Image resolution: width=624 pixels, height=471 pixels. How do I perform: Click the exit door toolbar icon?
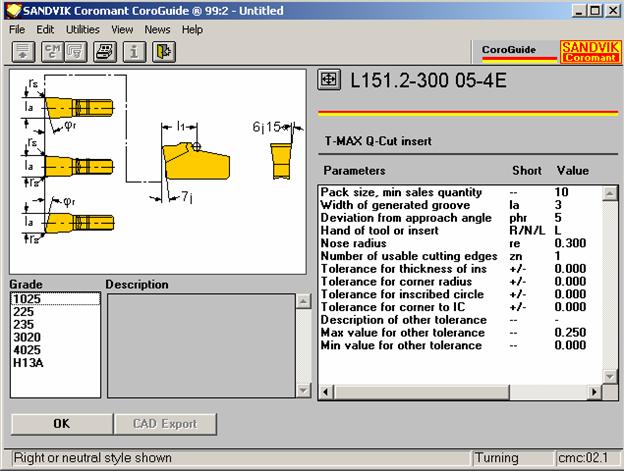point(164,52)
